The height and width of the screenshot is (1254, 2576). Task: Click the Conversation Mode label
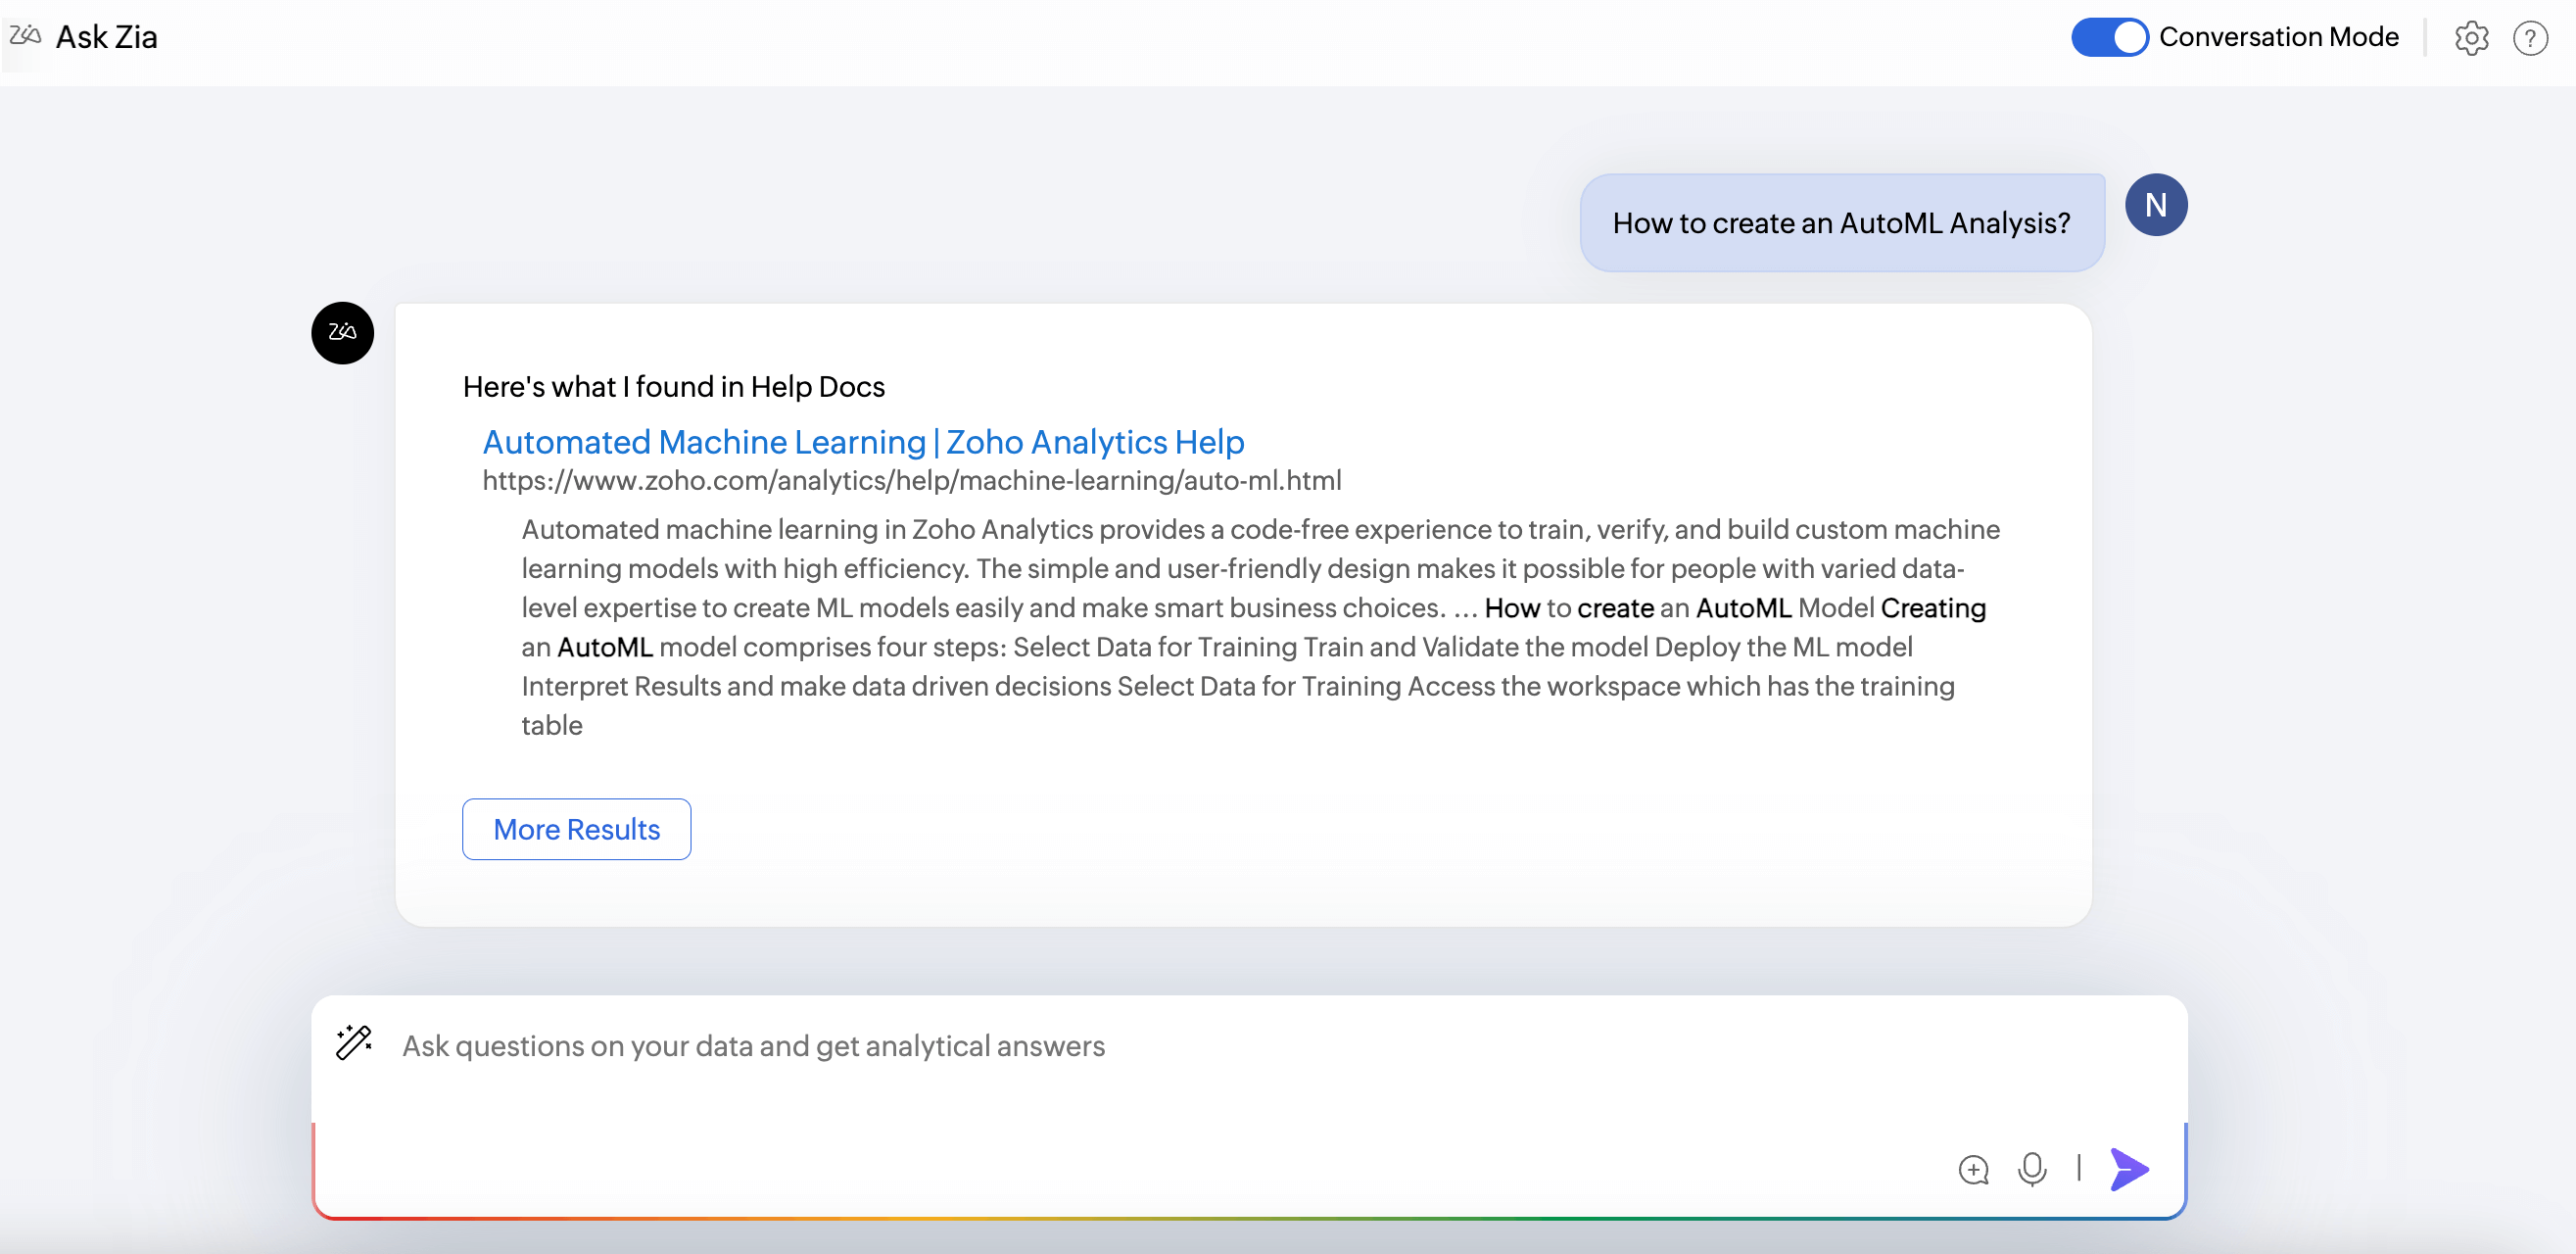[2278, 37]
